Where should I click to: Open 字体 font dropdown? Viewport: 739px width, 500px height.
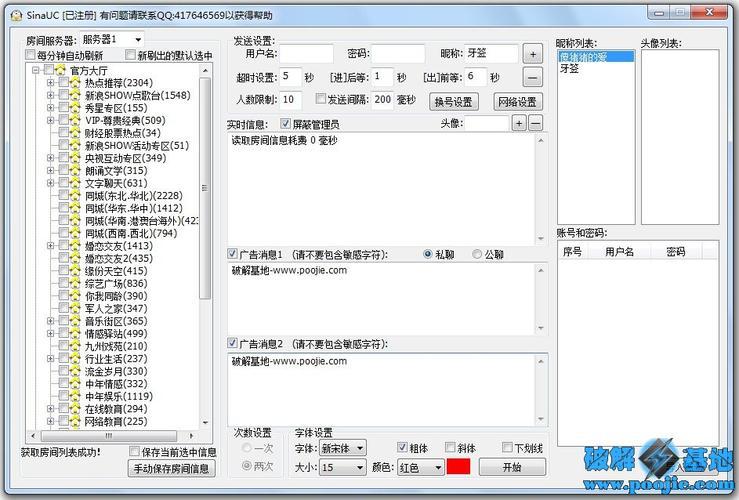click(360, 448)
